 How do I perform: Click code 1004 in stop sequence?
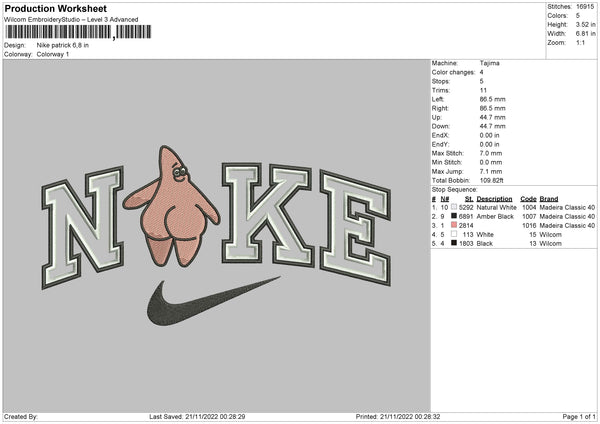(529, 207)
